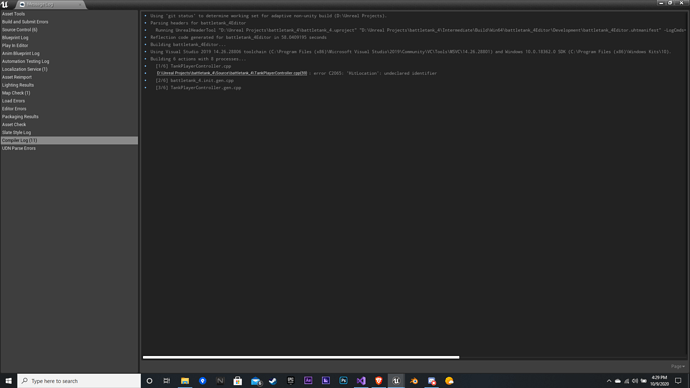Viewport: 690px width, 388px height.
Task: Select Play In Editor log
Action: [69, 46]
